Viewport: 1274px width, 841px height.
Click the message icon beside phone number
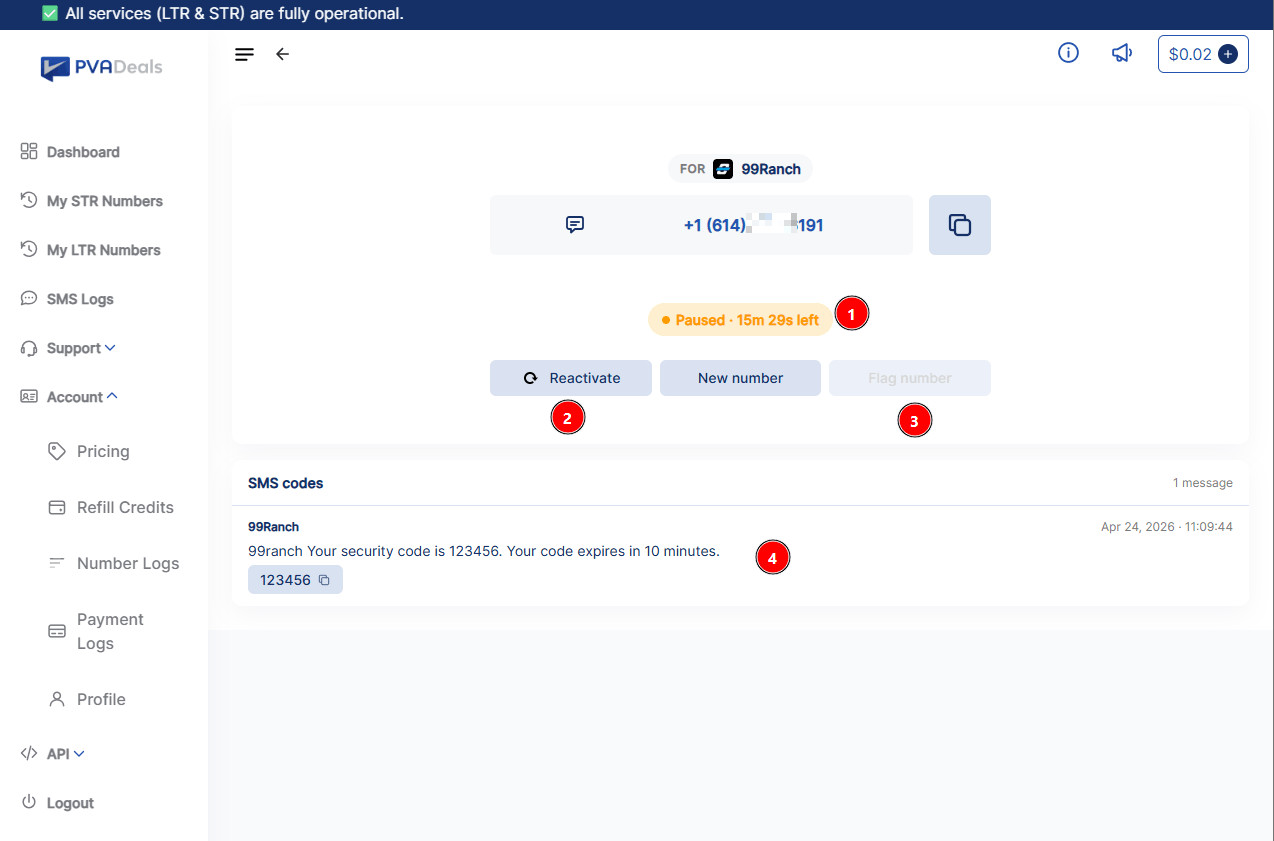click(575, 225)
